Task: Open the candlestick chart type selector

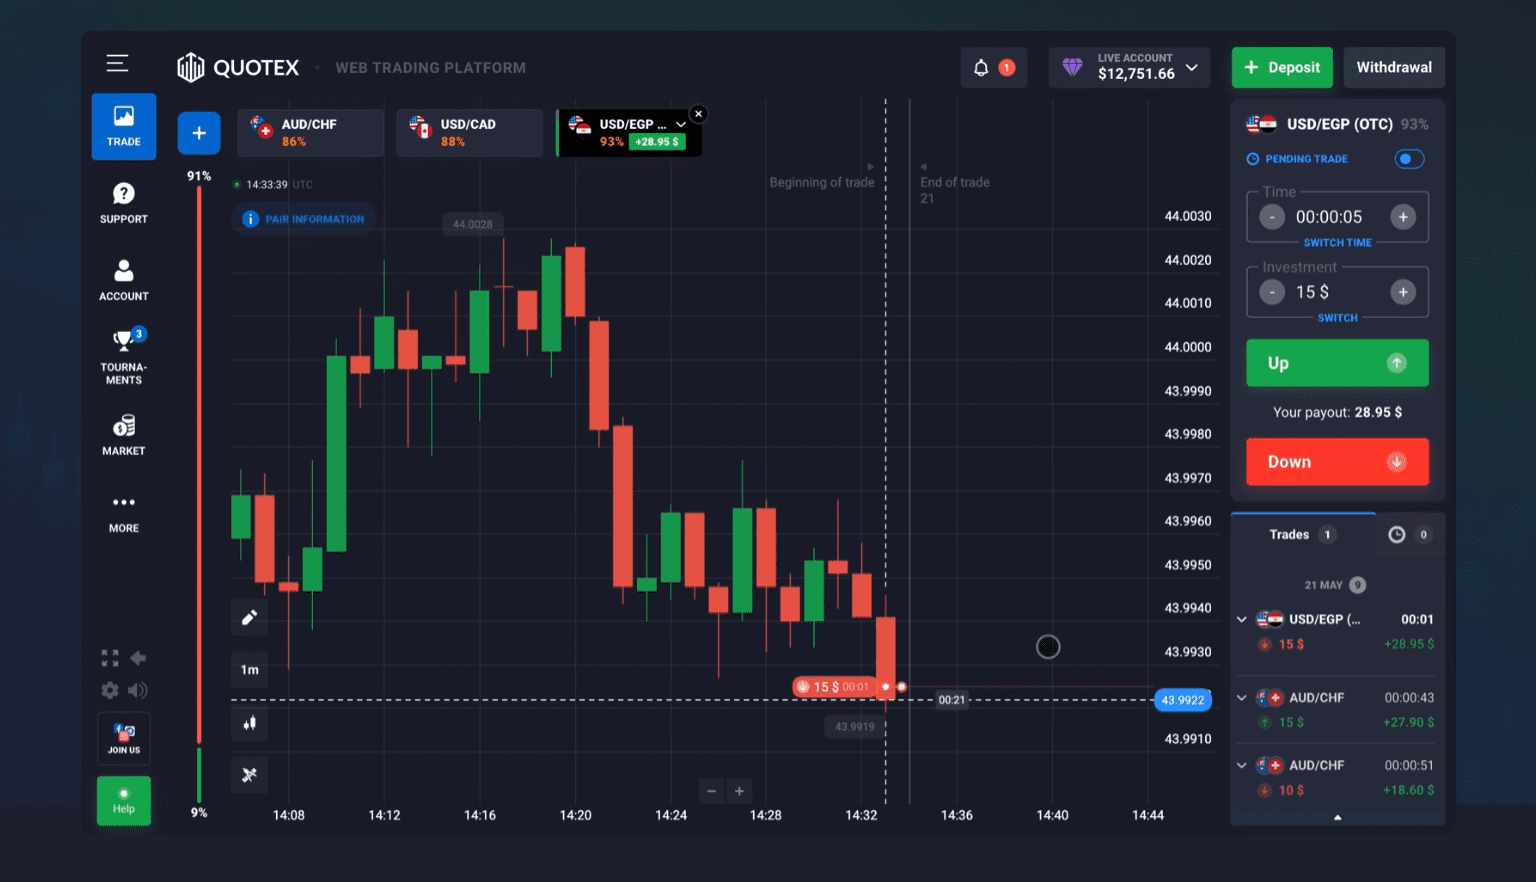Action: (250, 723)
